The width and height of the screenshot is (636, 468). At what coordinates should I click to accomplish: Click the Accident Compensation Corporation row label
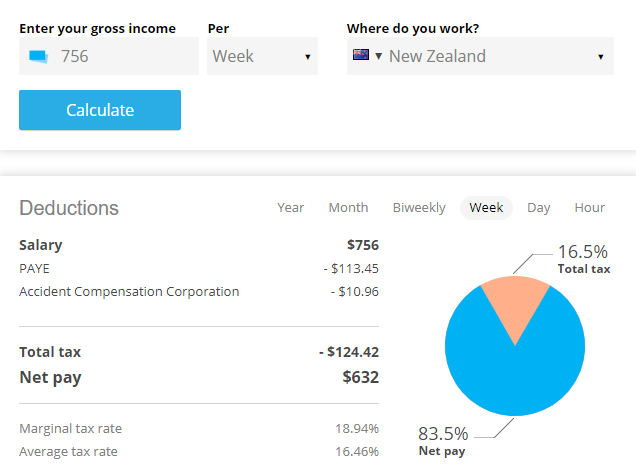129,292
